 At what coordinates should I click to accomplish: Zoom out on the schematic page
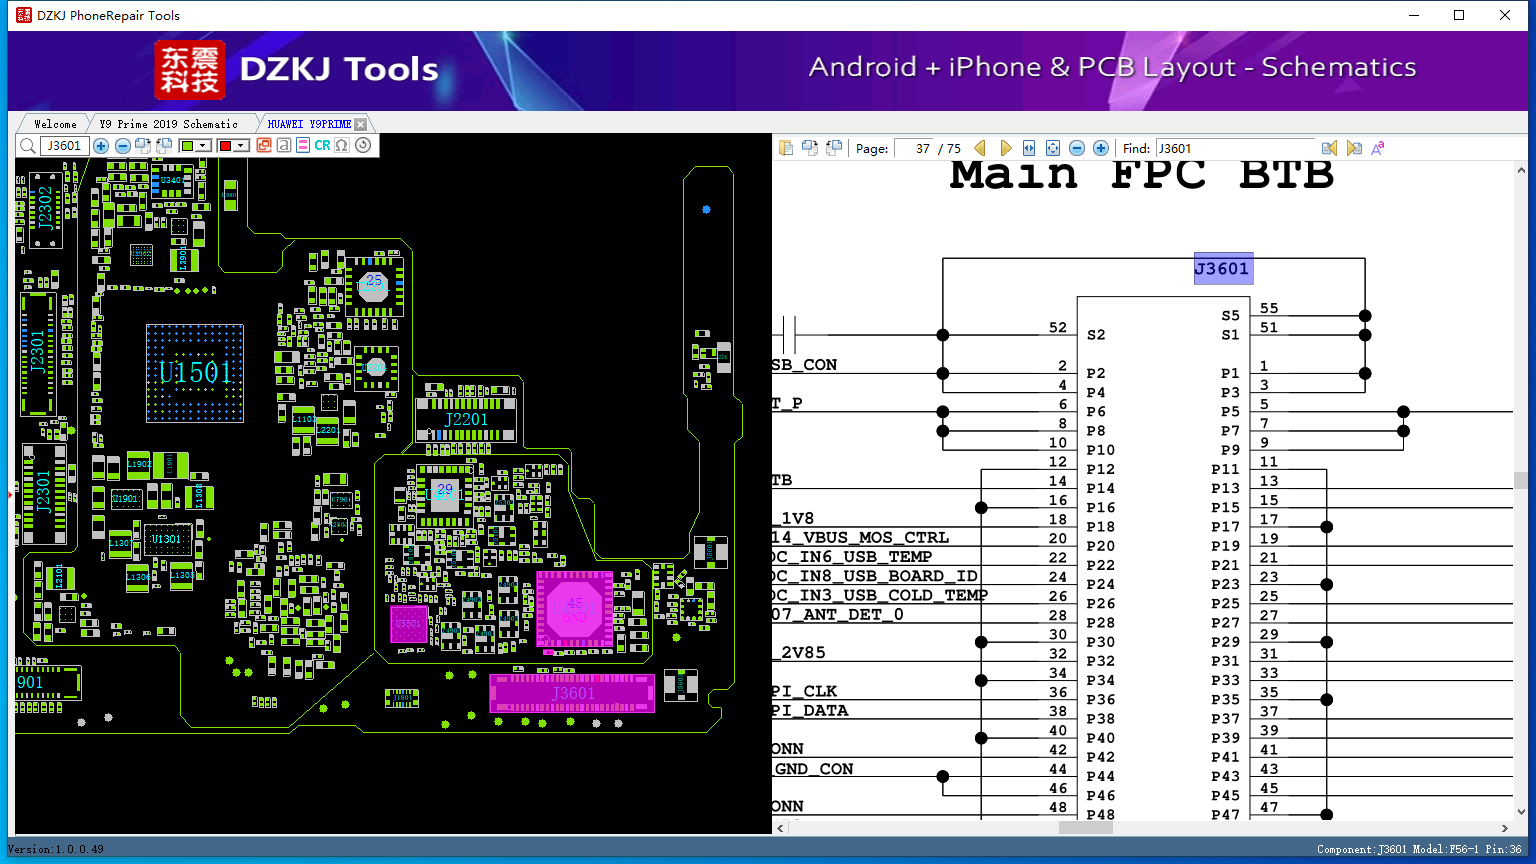[x=1077, y=148]
